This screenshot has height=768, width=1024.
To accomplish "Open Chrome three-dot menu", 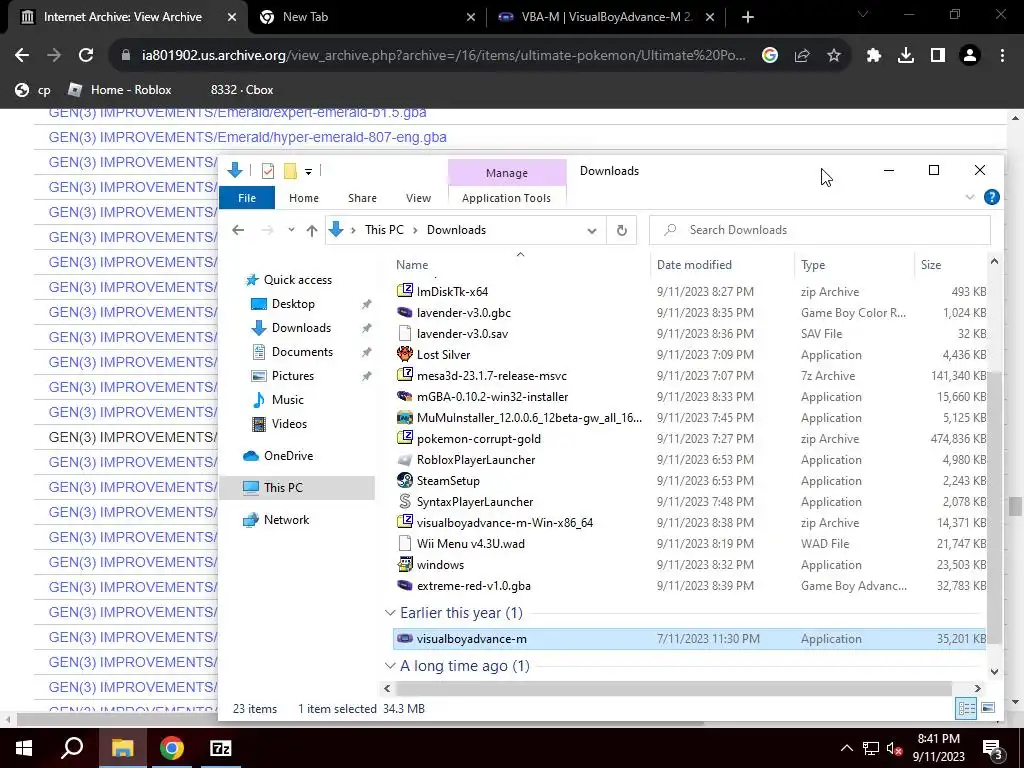I will click(1002, 56).
